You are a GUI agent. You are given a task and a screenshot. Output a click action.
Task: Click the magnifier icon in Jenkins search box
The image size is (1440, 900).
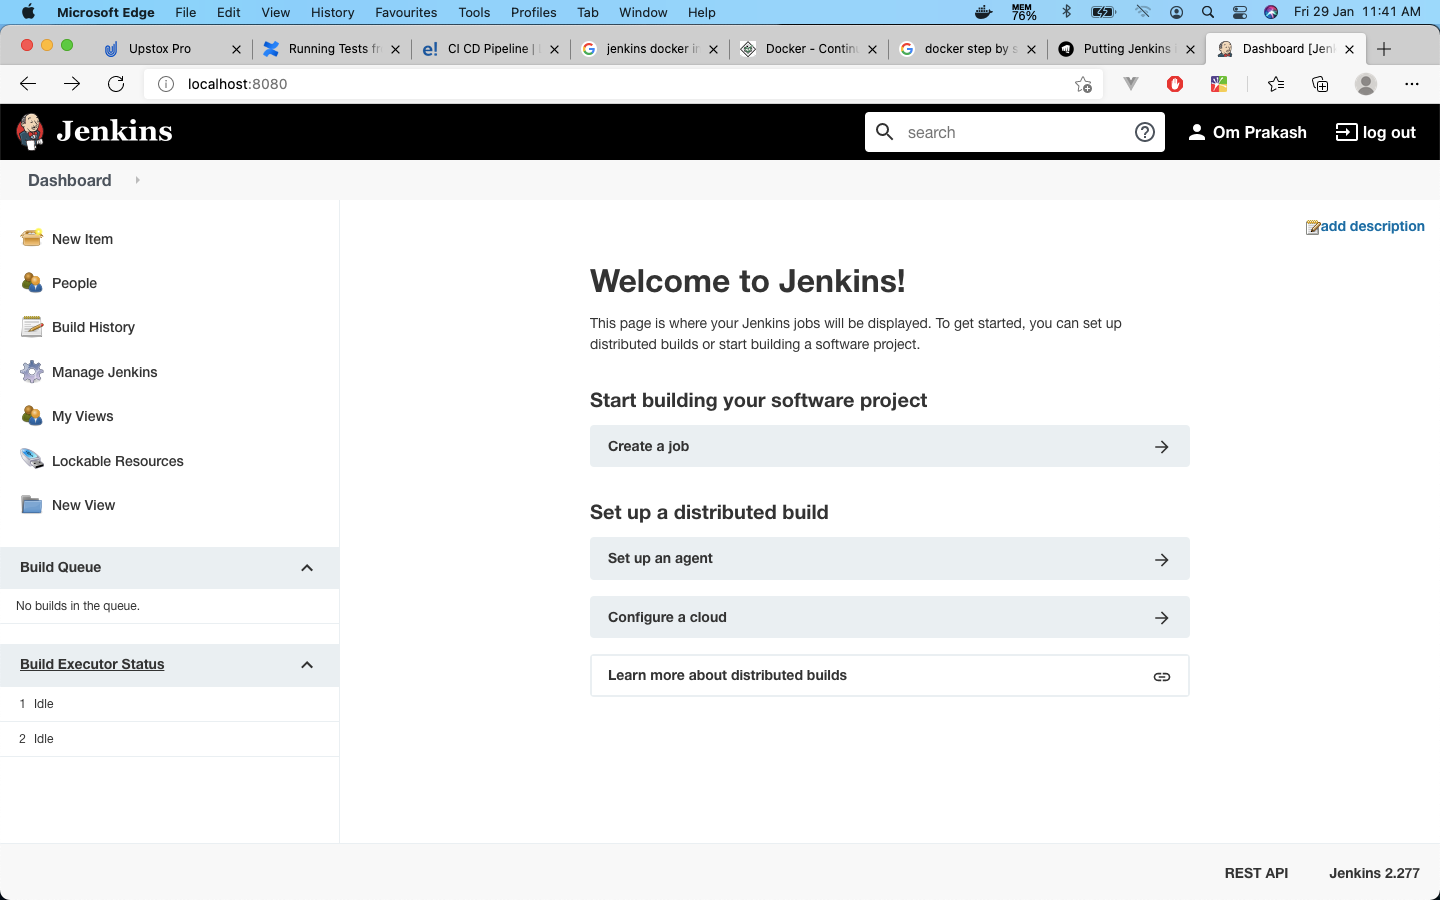coord(885,131)
